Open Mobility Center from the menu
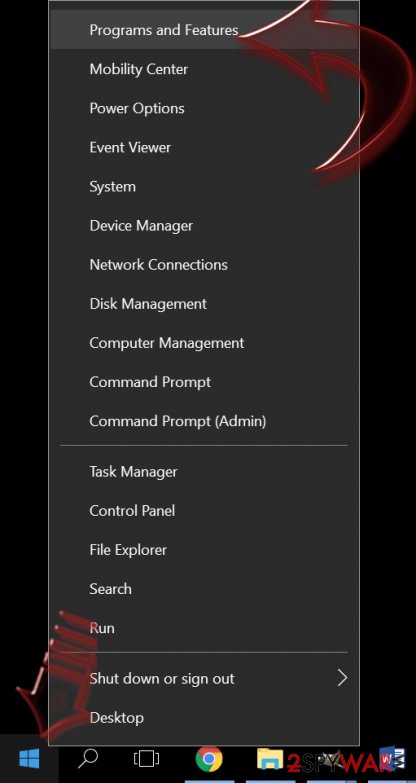 click(x=204, y=69)
